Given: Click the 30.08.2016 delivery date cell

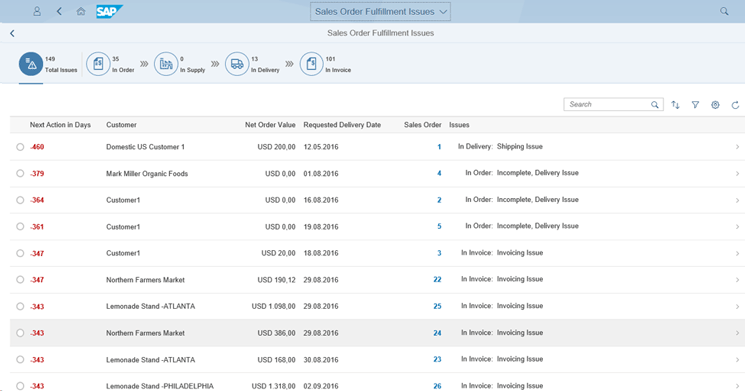Looking at the screenshot, I should click(321, 360).
